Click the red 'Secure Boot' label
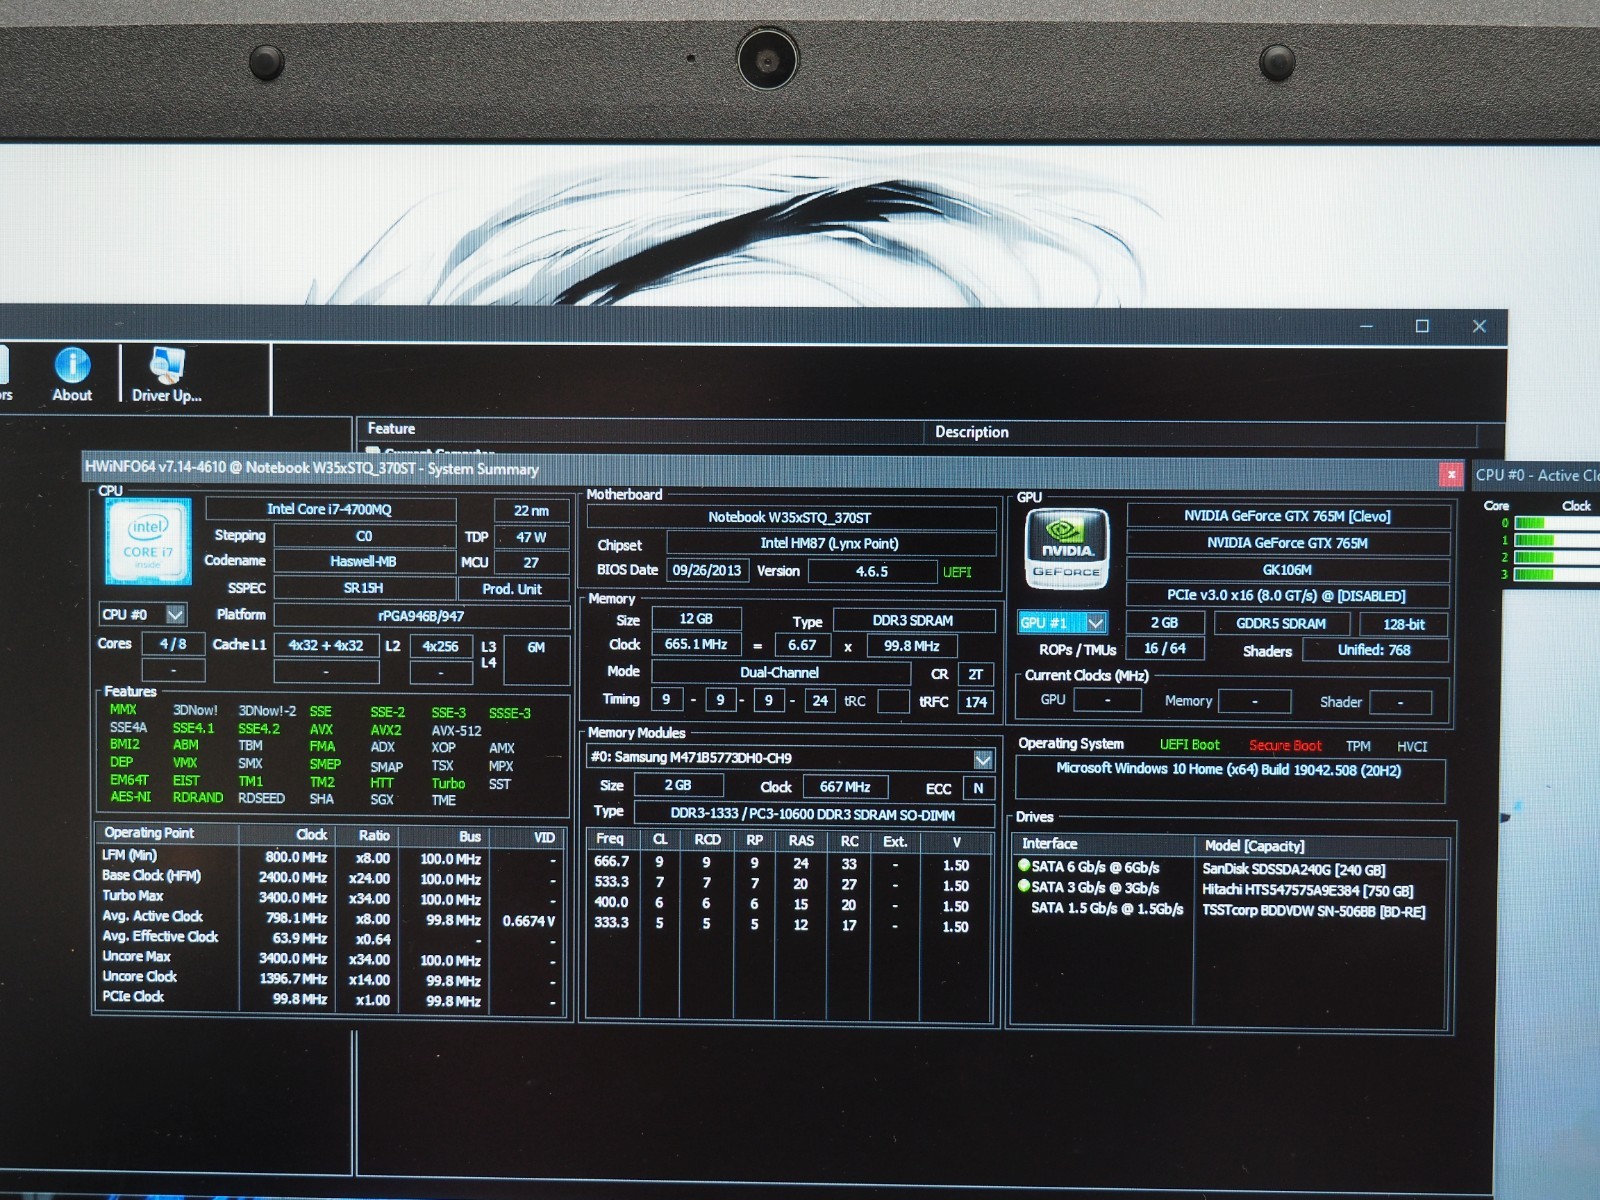The image size is (1600, 1200). pos(1285,746)
